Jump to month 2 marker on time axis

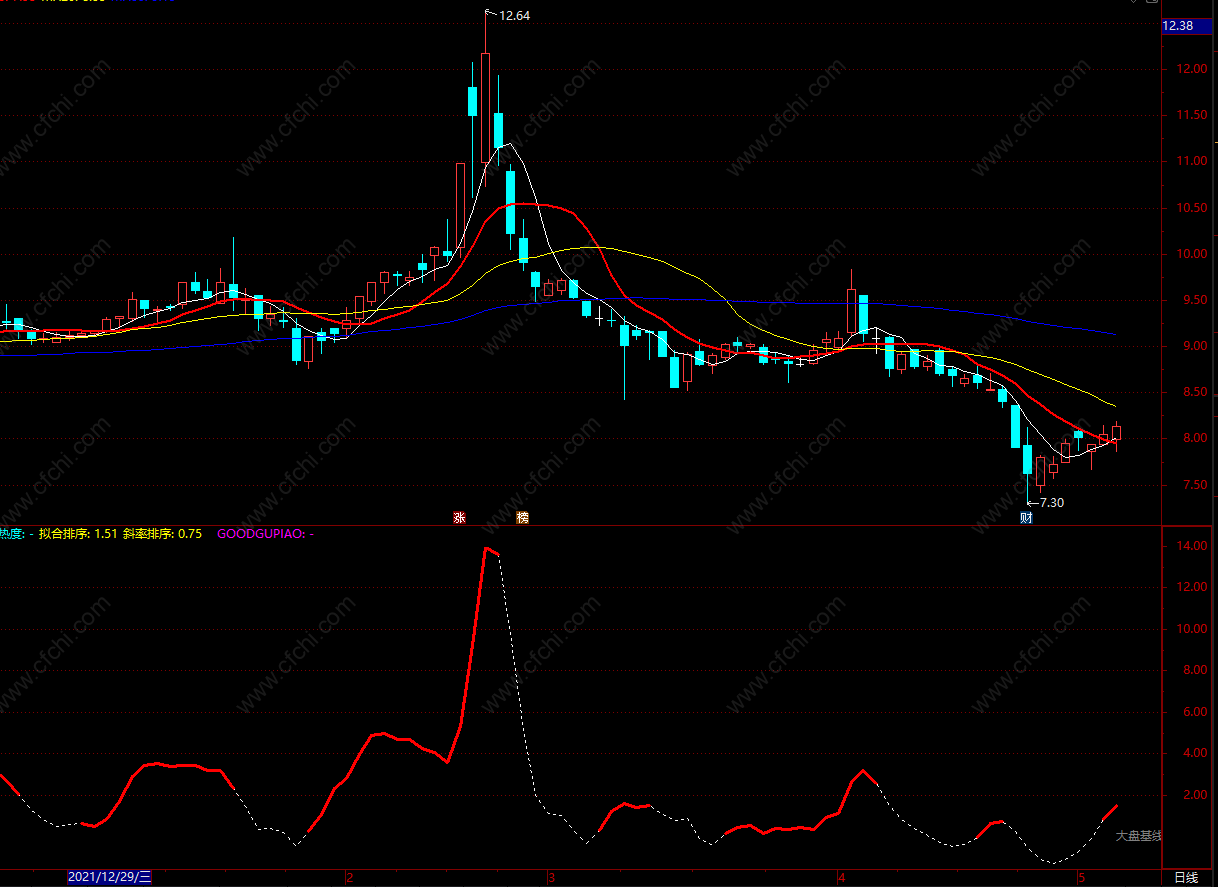coord(349,878)
